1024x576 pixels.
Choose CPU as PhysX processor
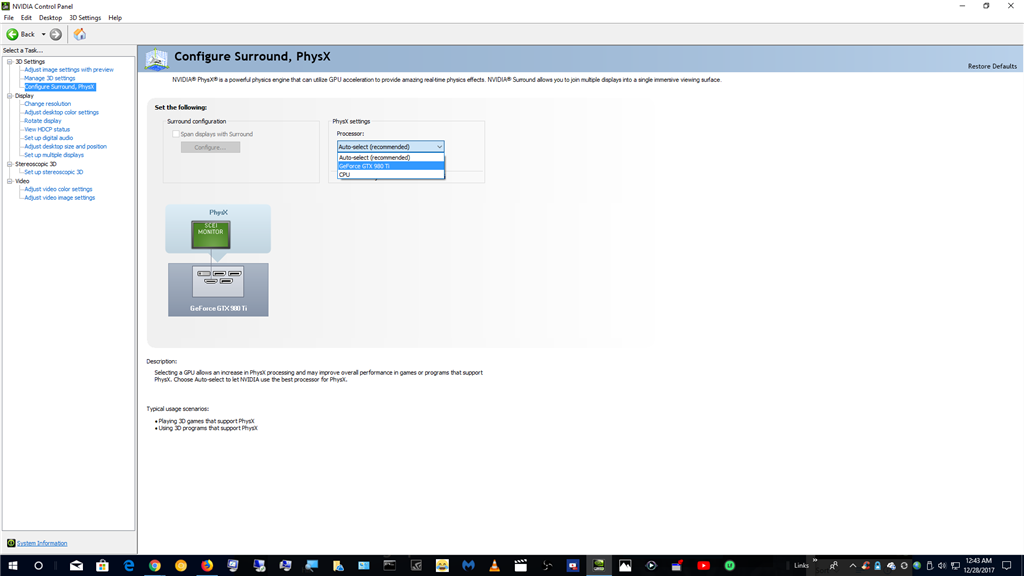[x=391, y=174]
